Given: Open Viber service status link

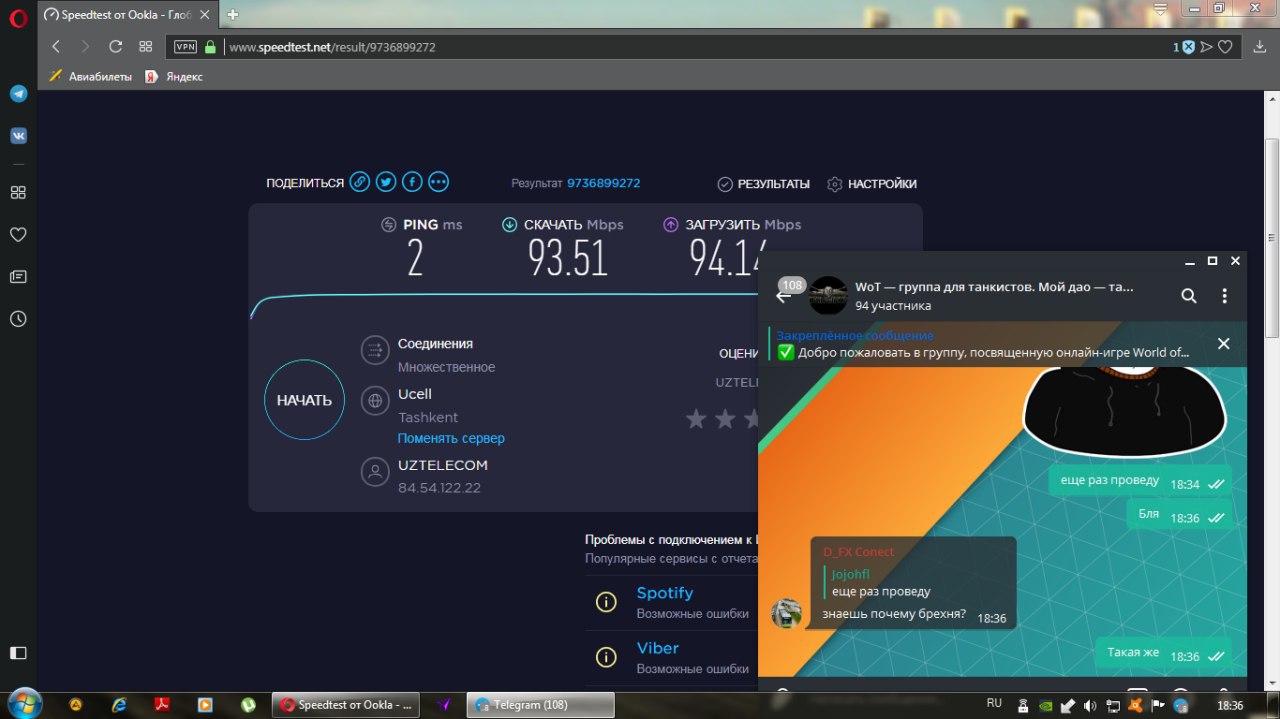Looking at the screenshot, I should pyautogui.click(x=658, y=648).
